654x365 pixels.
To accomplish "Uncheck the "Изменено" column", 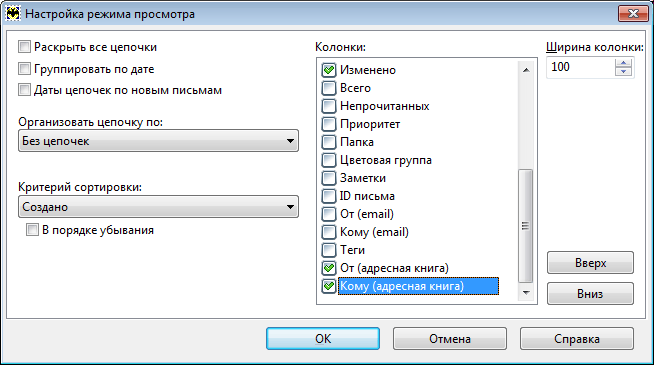I will click(329, 70).
